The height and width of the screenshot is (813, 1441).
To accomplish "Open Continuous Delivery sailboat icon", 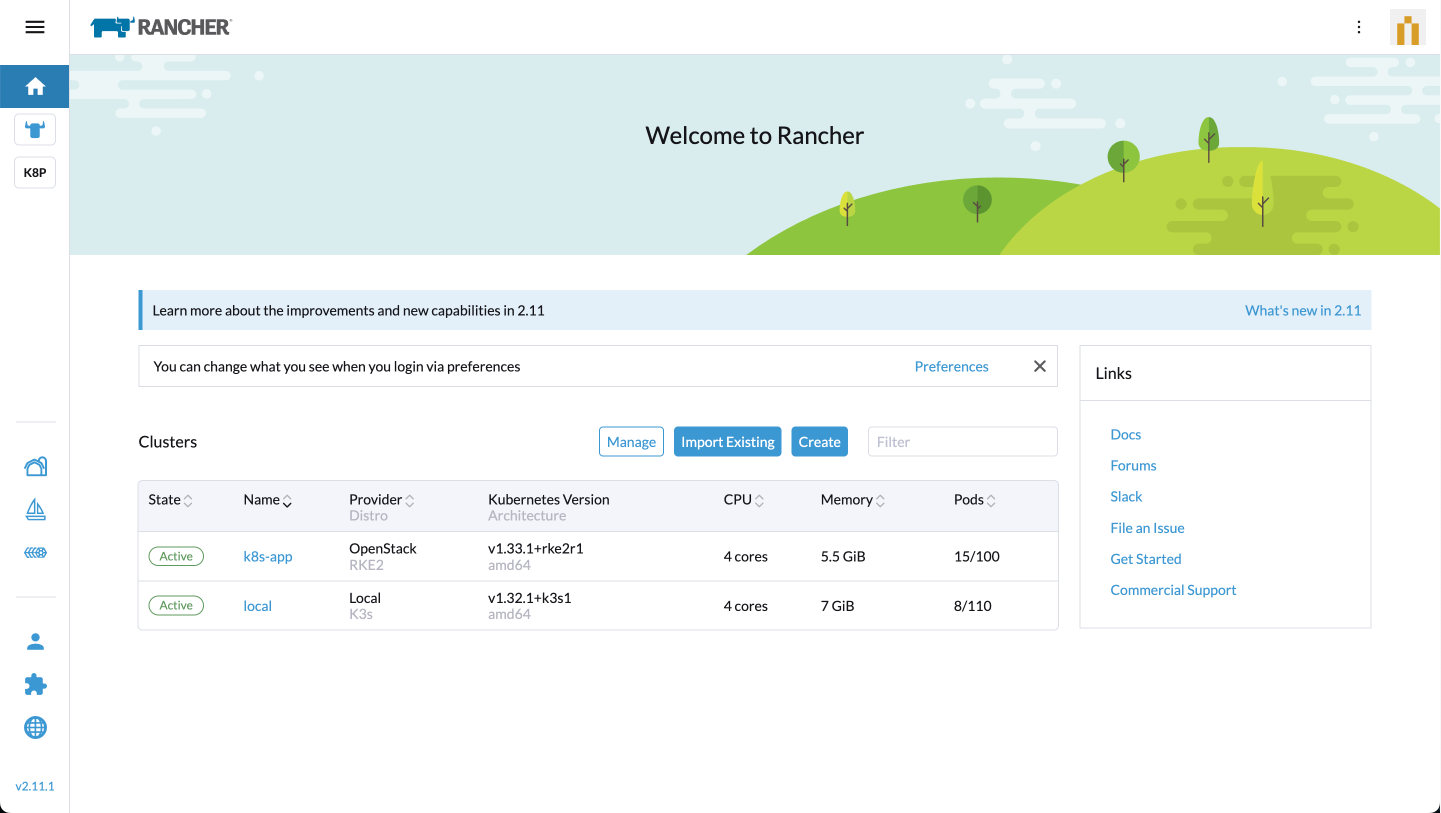I will coord(35,510).
